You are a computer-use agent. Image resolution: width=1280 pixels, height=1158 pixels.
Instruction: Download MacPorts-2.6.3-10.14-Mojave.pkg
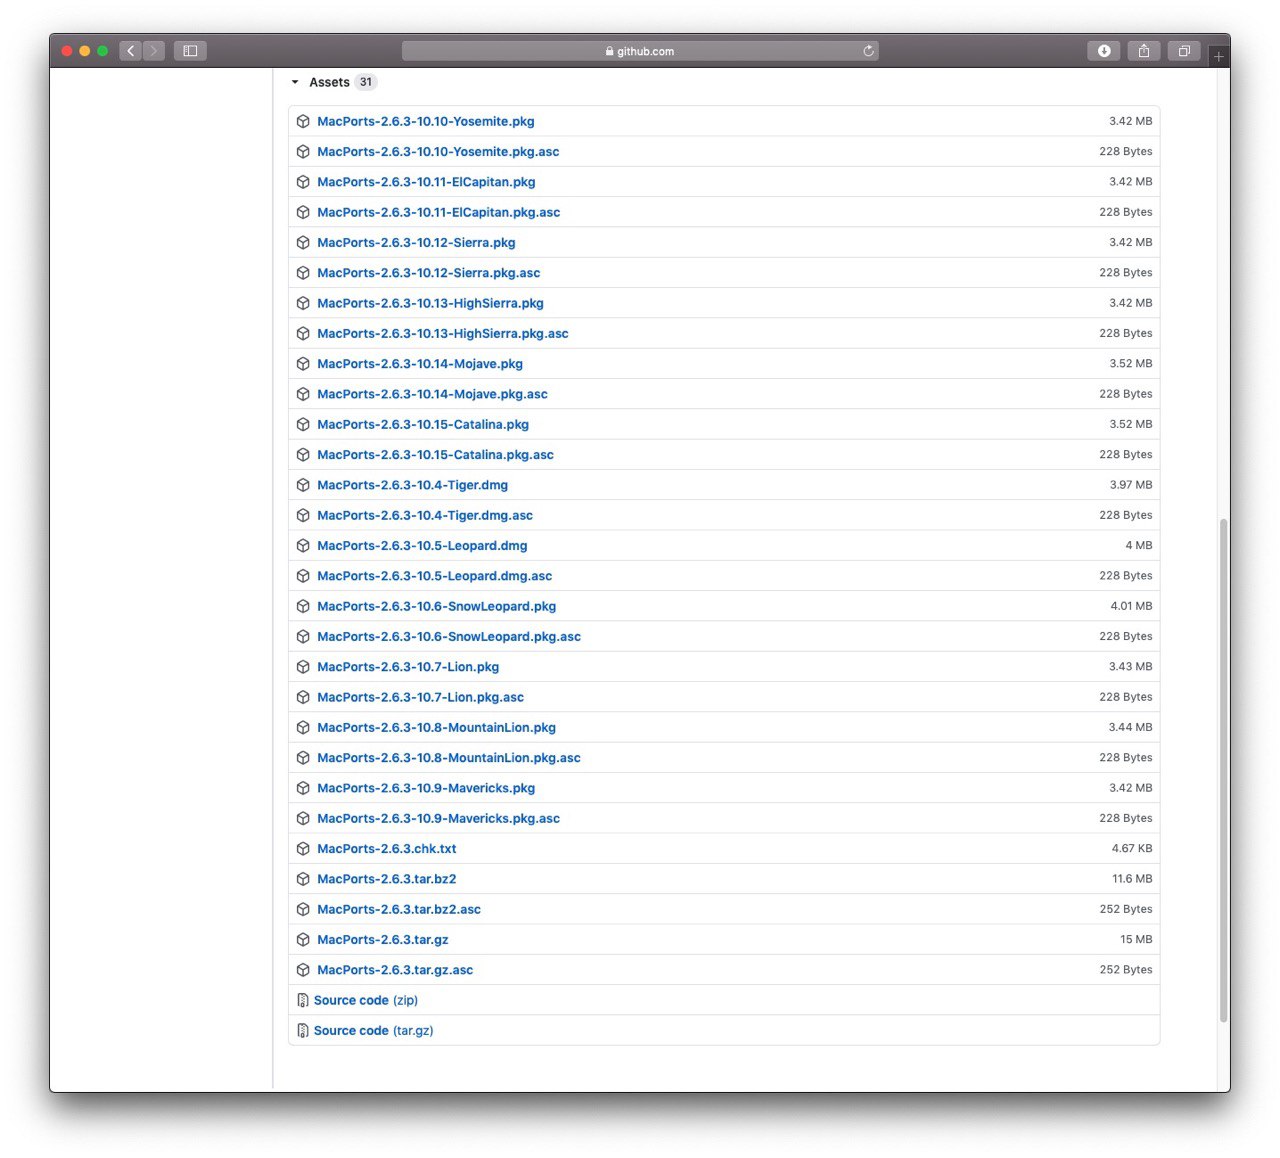click(420, 364)
